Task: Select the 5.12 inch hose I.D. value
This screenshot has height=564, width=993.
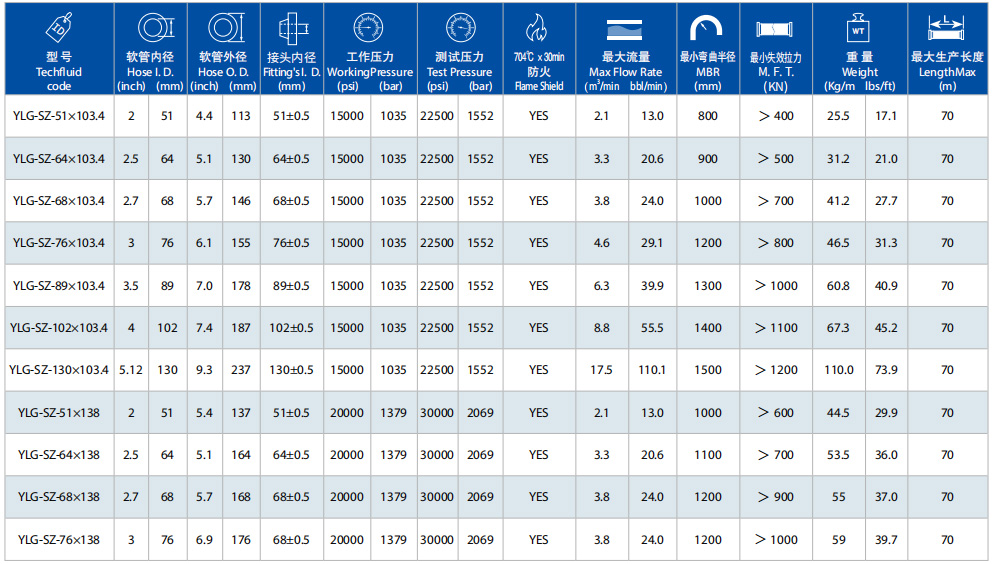Action: pos(131,370)
